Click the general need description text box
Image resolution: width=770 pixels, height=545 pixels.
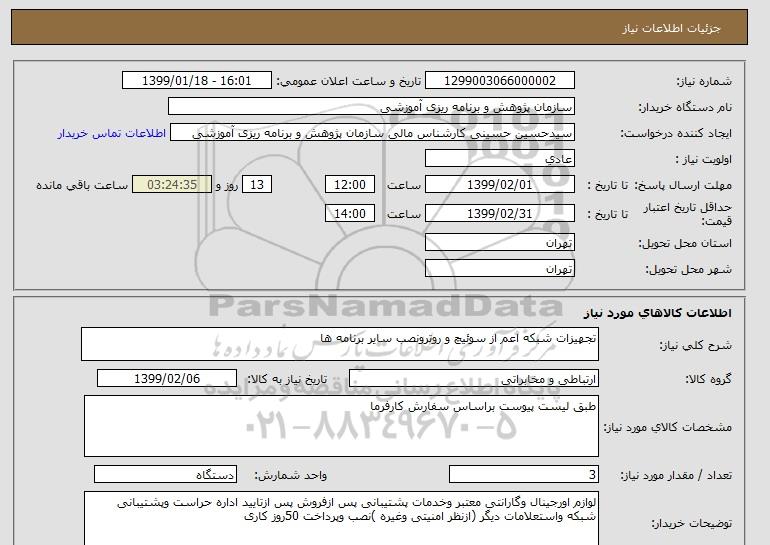click(x=340, y=344)
